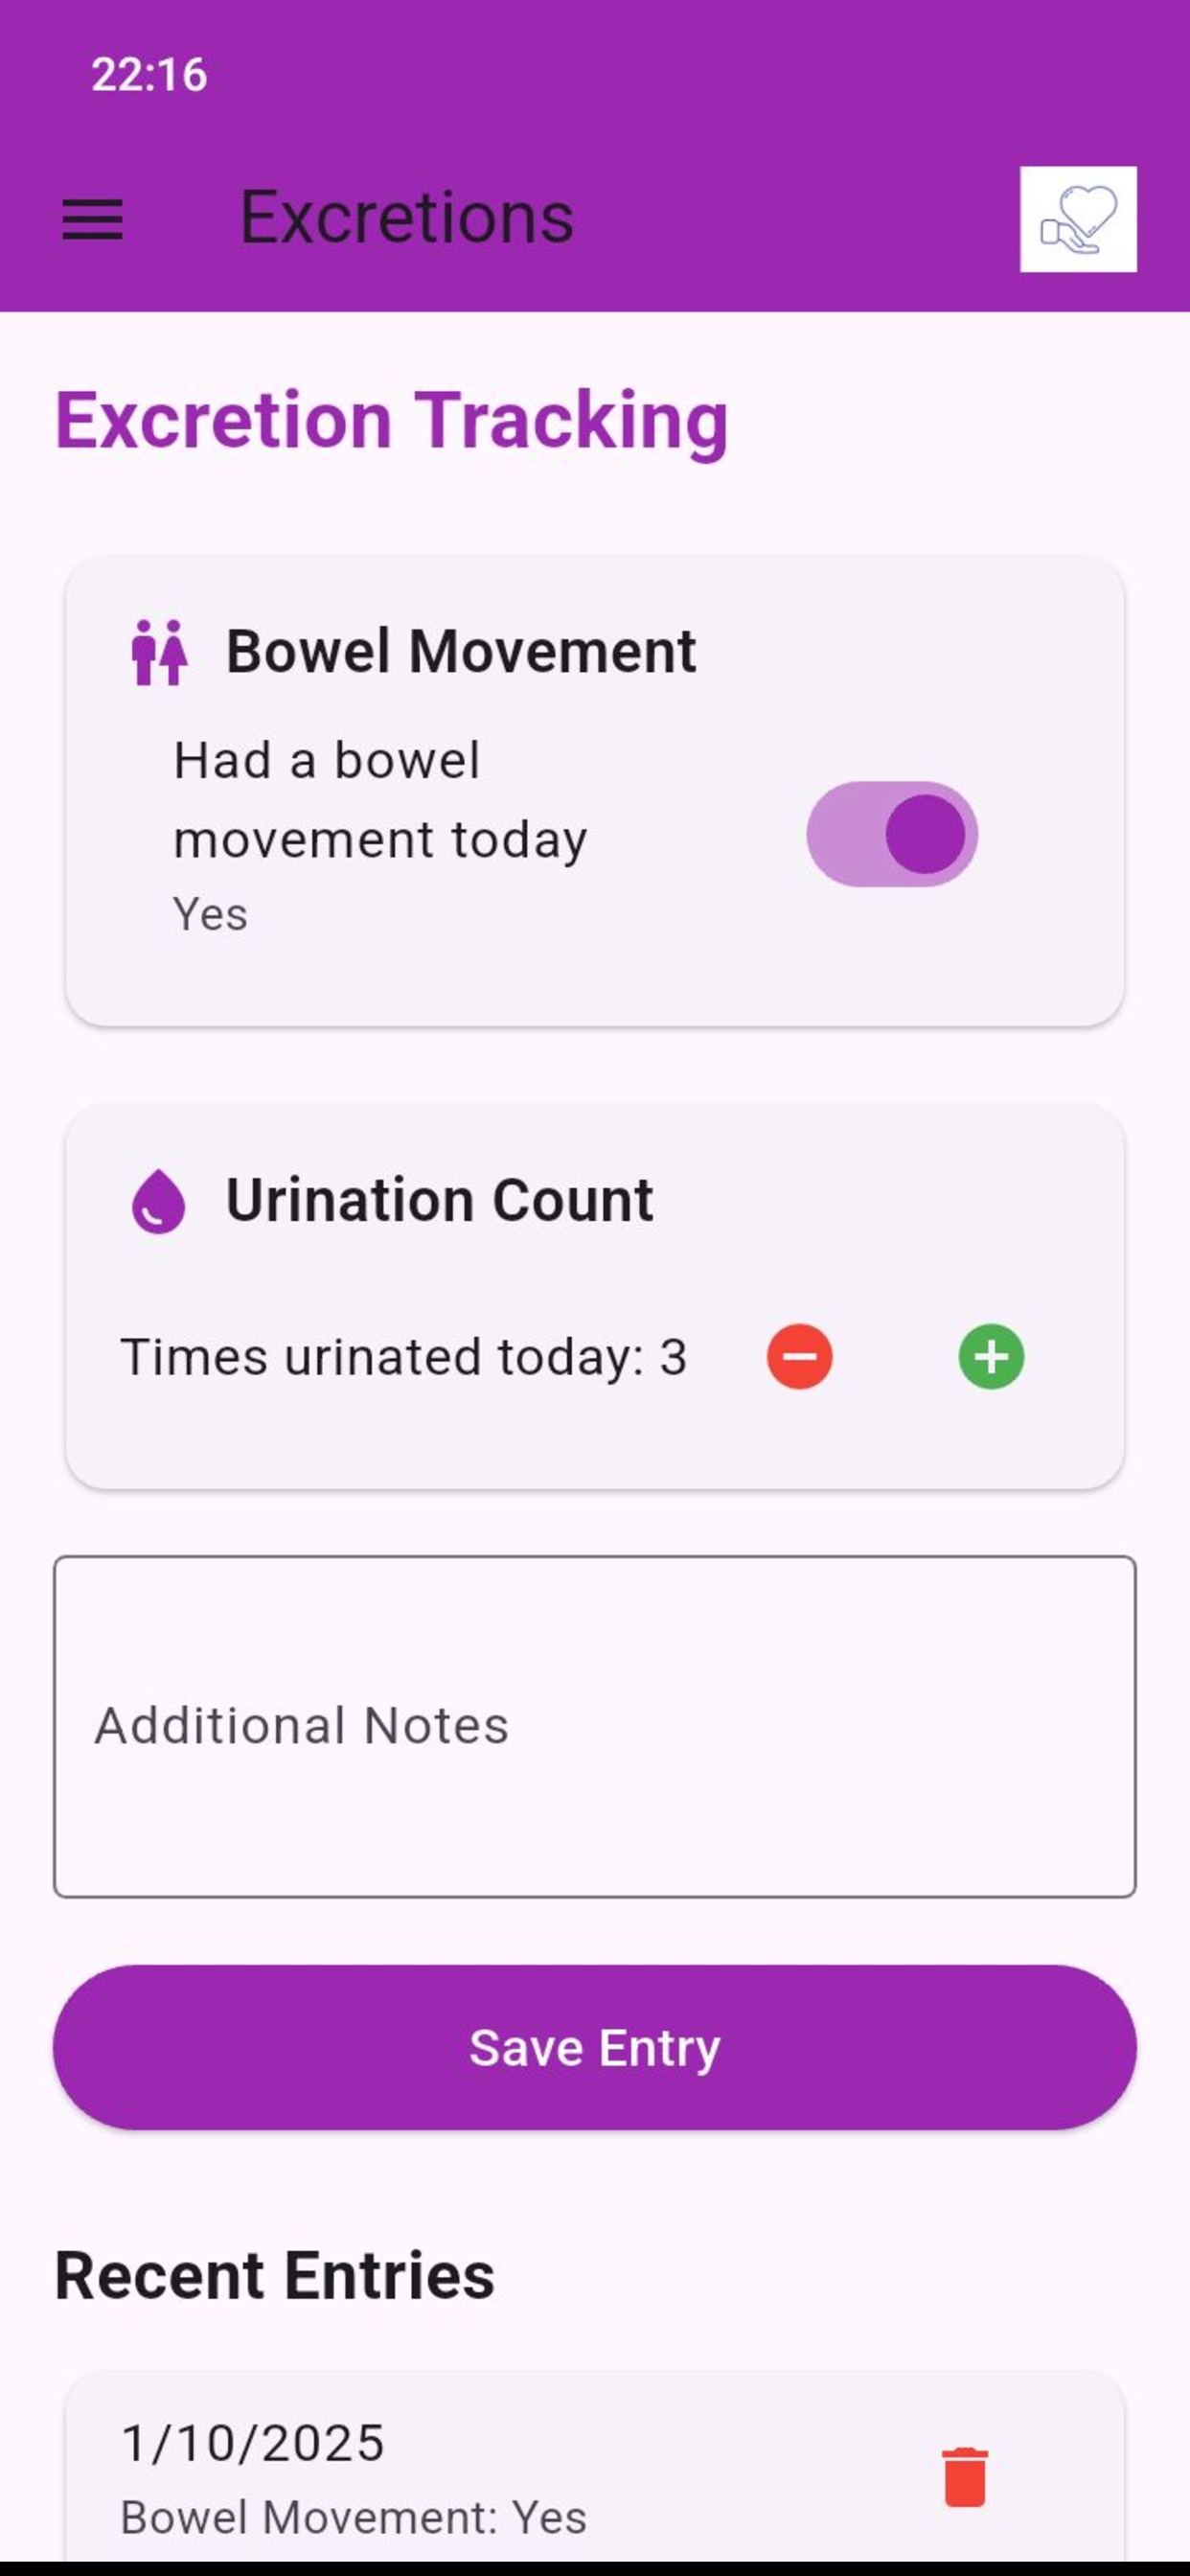This screenshot has height=2576, width=1190.
Task: Click the 'Yes' status under bowel movement
Action: click(210, 914)
